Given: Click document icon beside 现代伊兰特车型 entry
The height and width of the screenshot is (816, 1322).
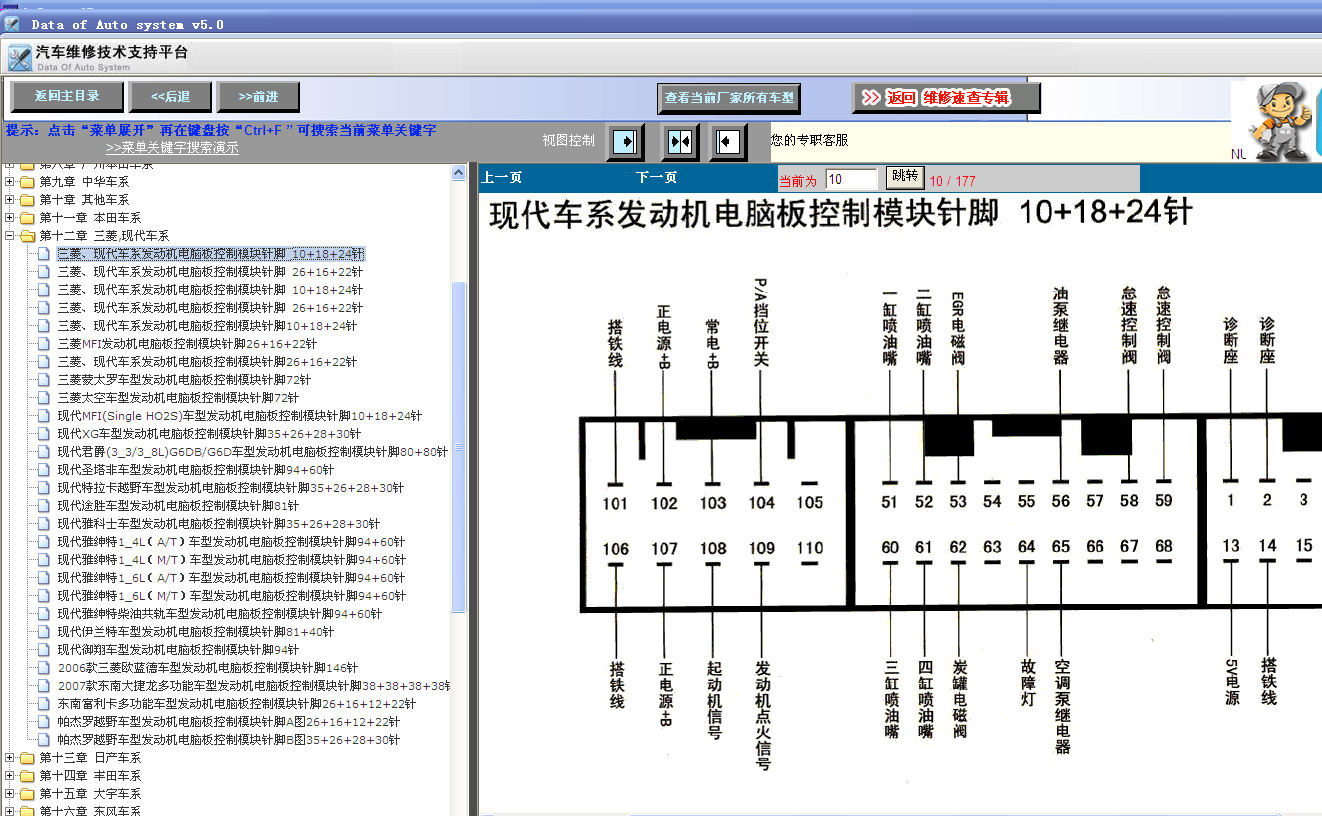Looking at the screenshot, I should [x=44, y=632].
